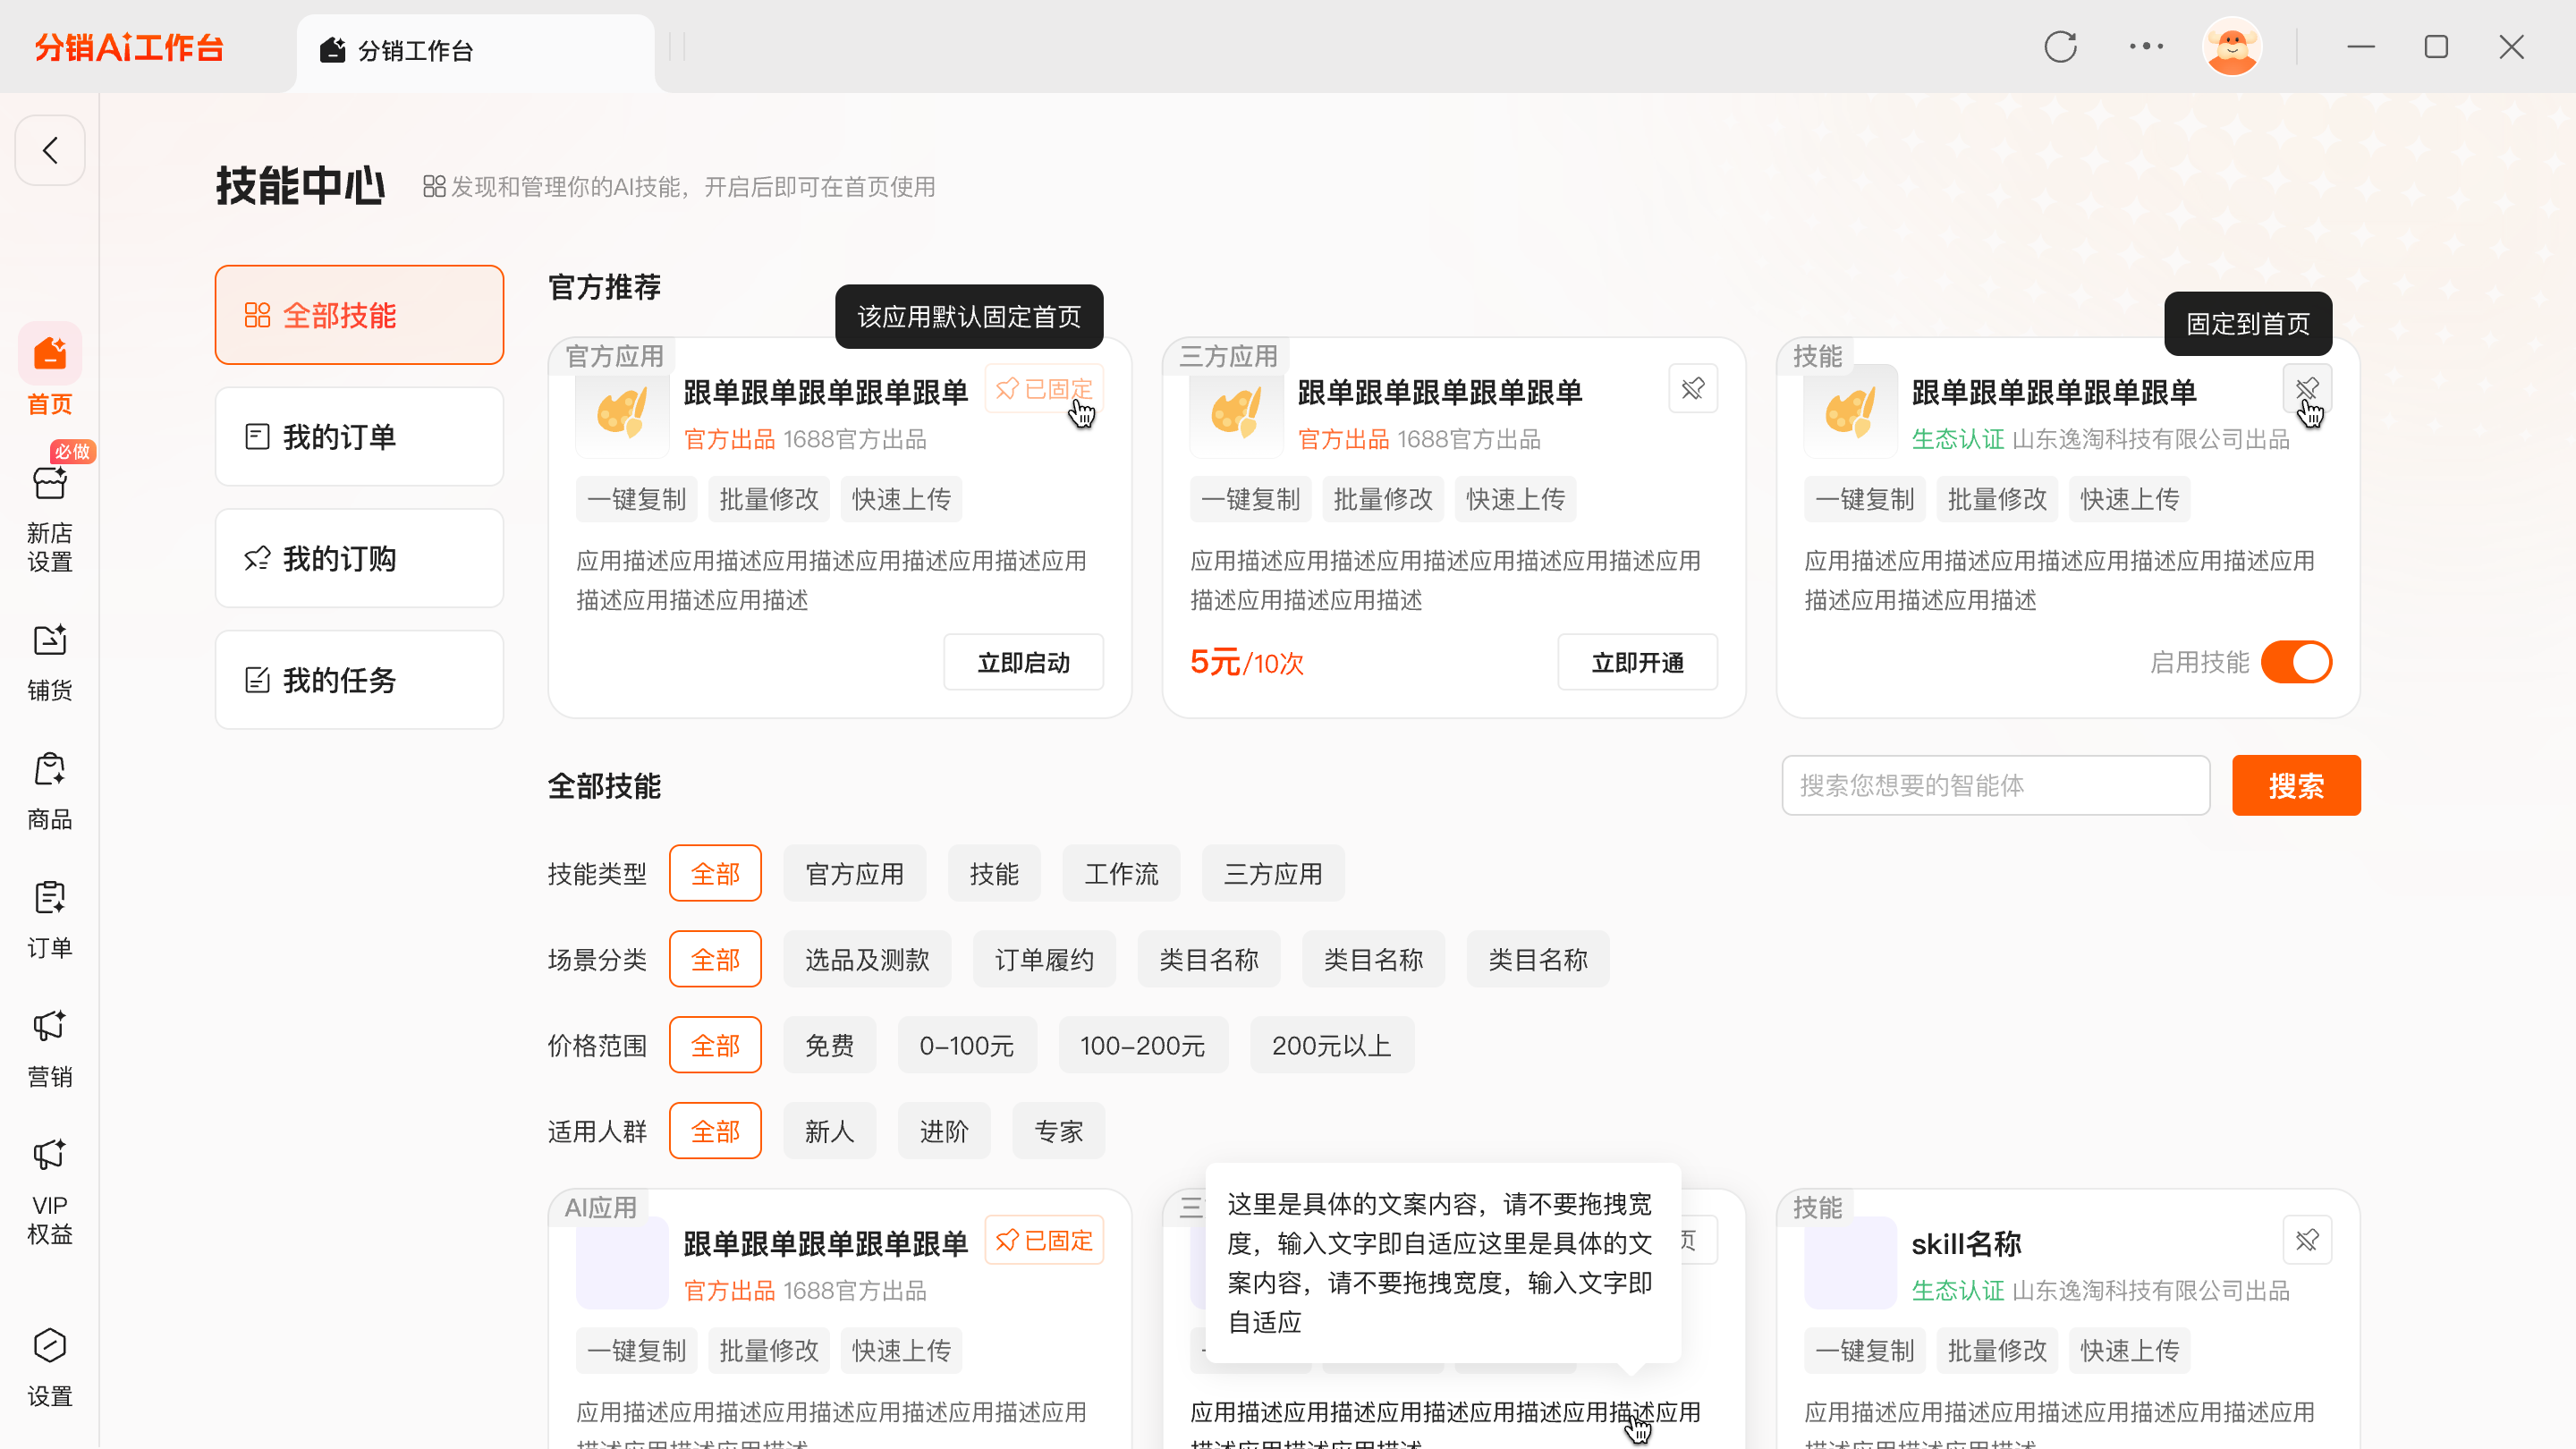The width and height of the screenshot is (2576, 1449).
Task: Switch to the 分销工作台 tab
Action: coord(475,50)
